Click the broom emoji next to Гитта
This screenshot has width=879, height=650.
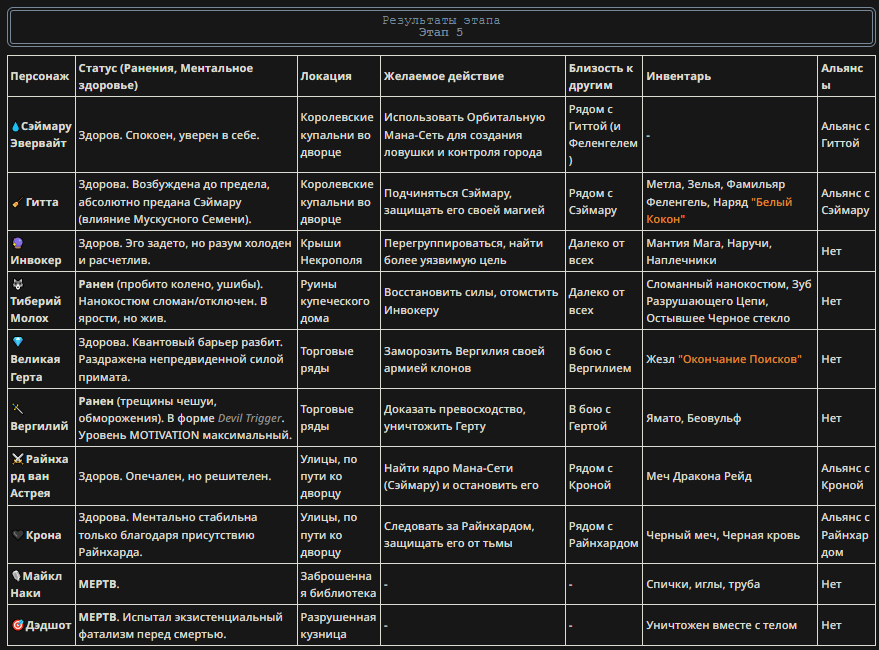tap(17, 202)
